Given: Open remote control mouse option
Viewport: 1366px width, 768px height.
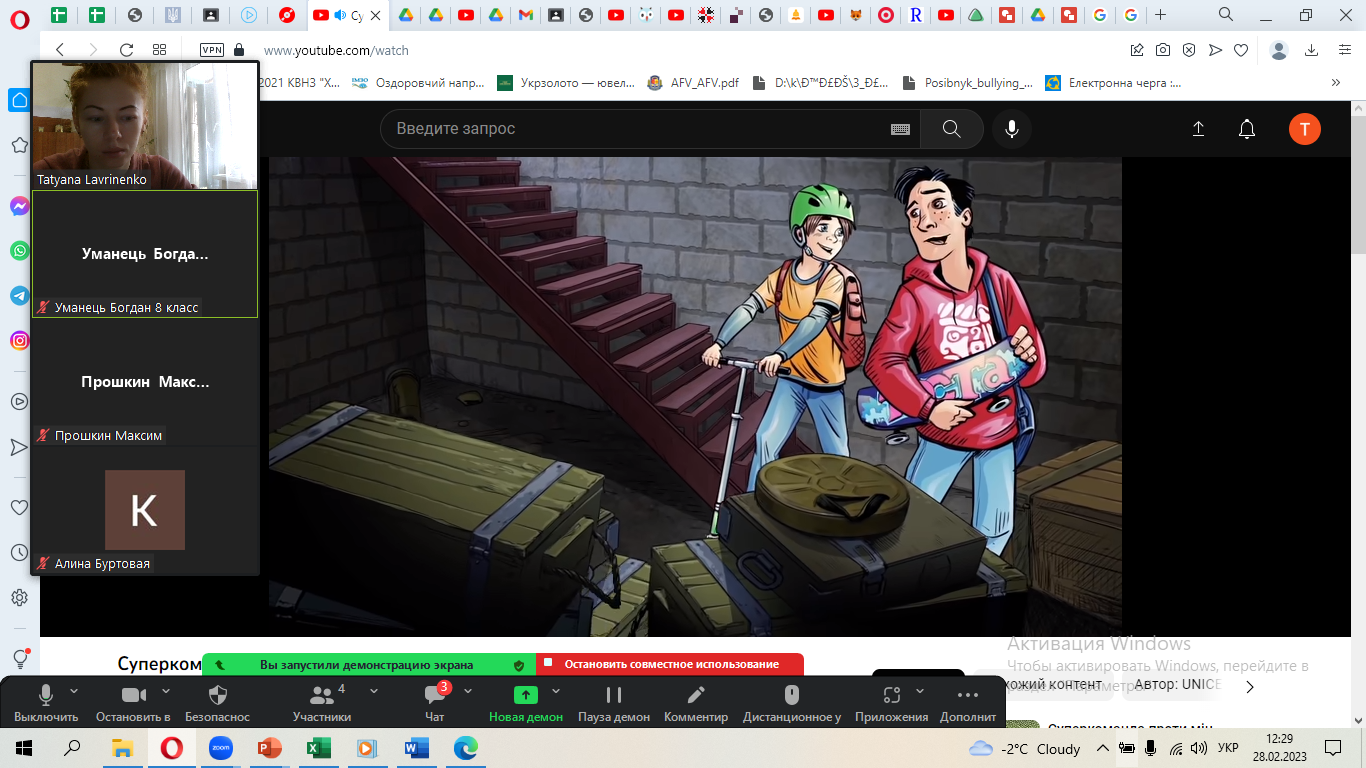Looking at the screenshot, I should pos(792,703).
